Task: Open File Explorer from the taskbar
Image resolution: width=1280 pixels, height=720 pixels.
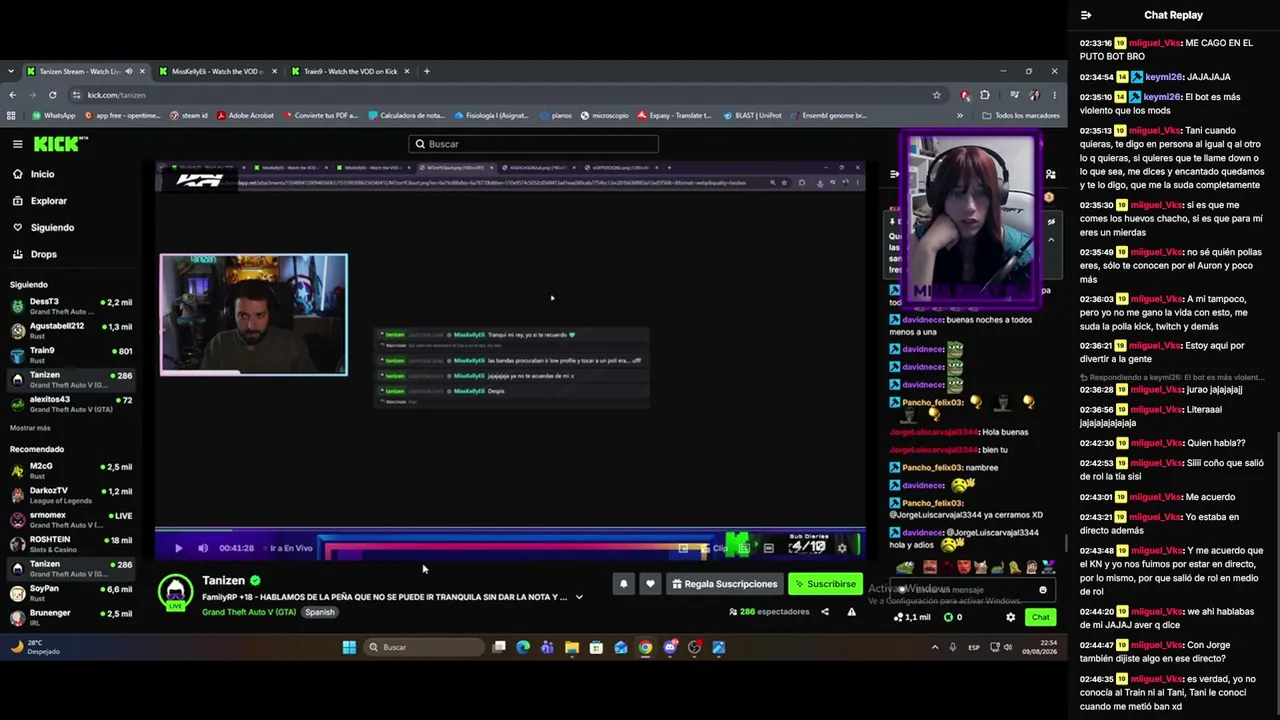Action: 572,647
